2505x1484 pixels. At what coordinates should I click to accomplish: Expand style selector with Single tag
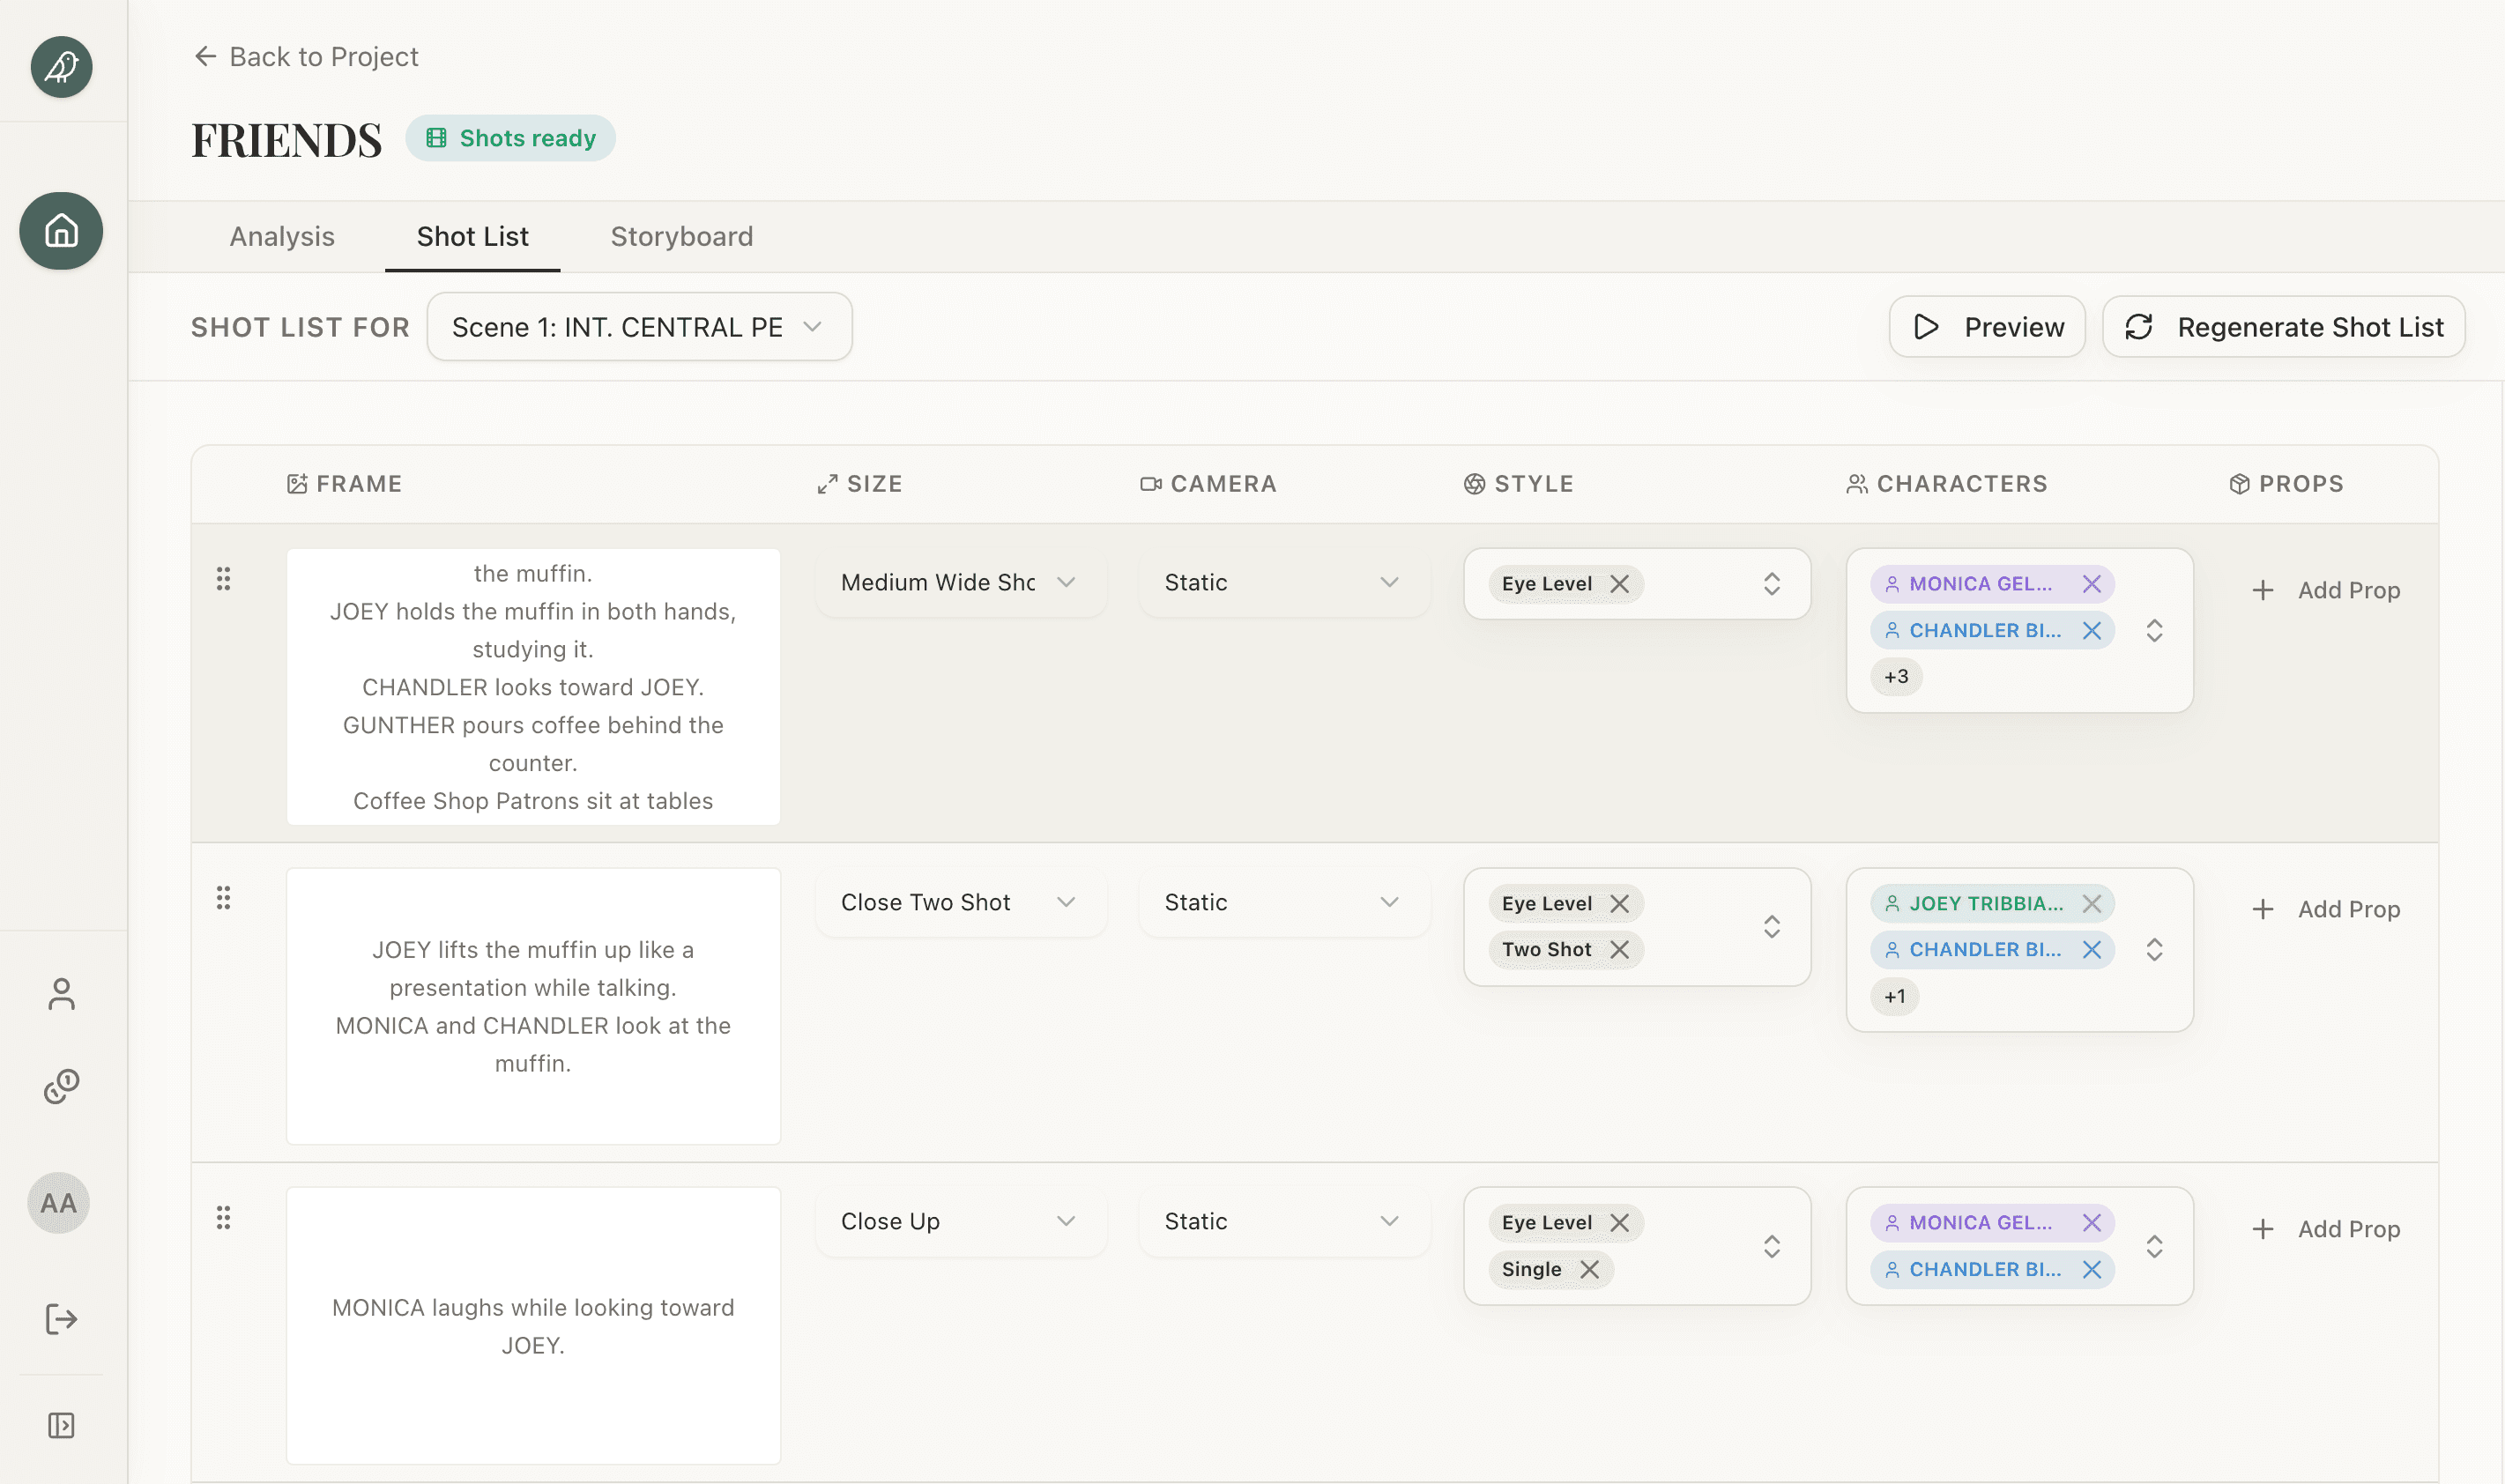click(1772, 1247)
